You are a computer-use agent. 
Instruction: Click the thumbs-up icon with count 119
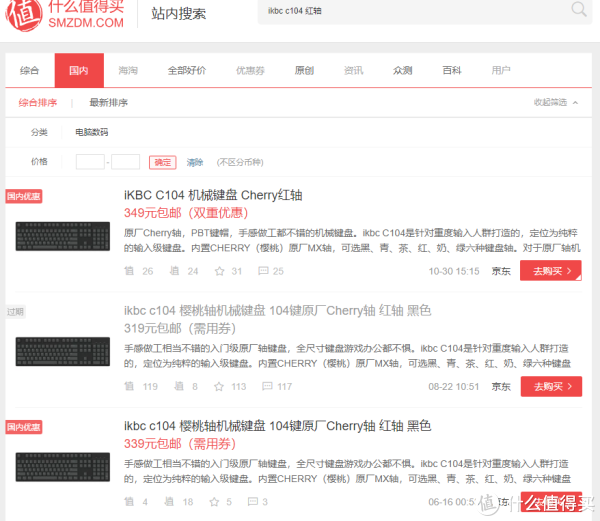[128, 386]
